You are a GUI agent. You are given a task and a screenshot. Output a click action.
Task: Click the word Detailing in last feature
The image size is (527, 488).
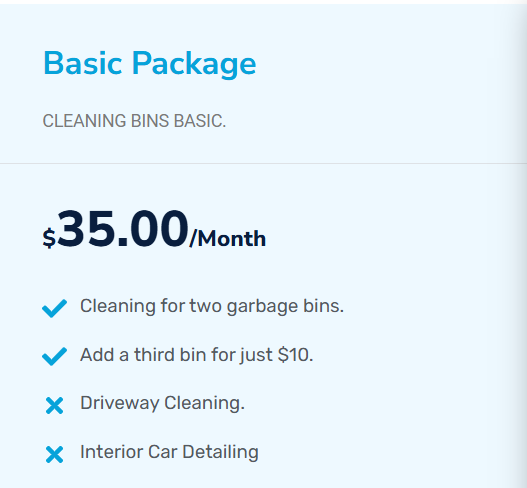[220, 452]
